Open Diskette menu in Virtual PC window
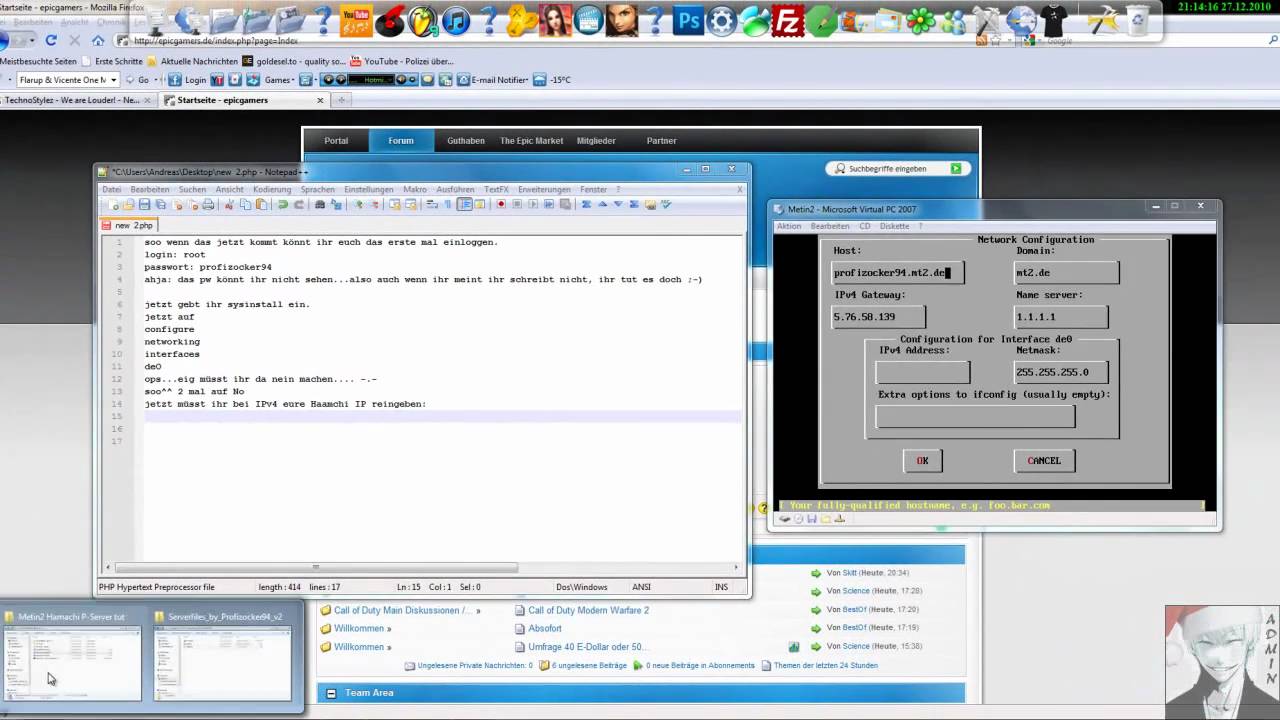Image resolution: width=1280 pixels, height=720 pixels. 894,226
